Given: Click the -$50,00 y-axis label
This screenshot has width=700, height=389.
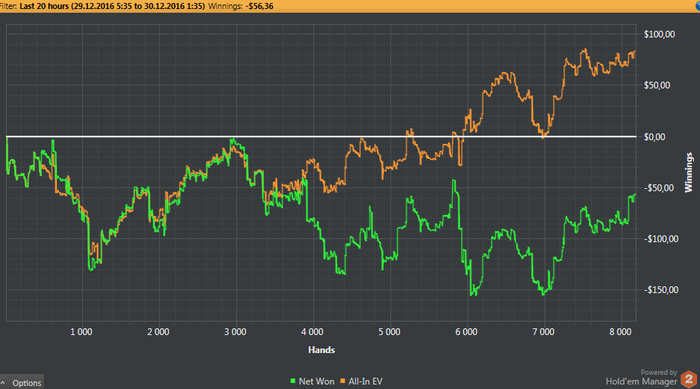Looking at the screenshot, I should pyautogui.click(x=658, y=188).
